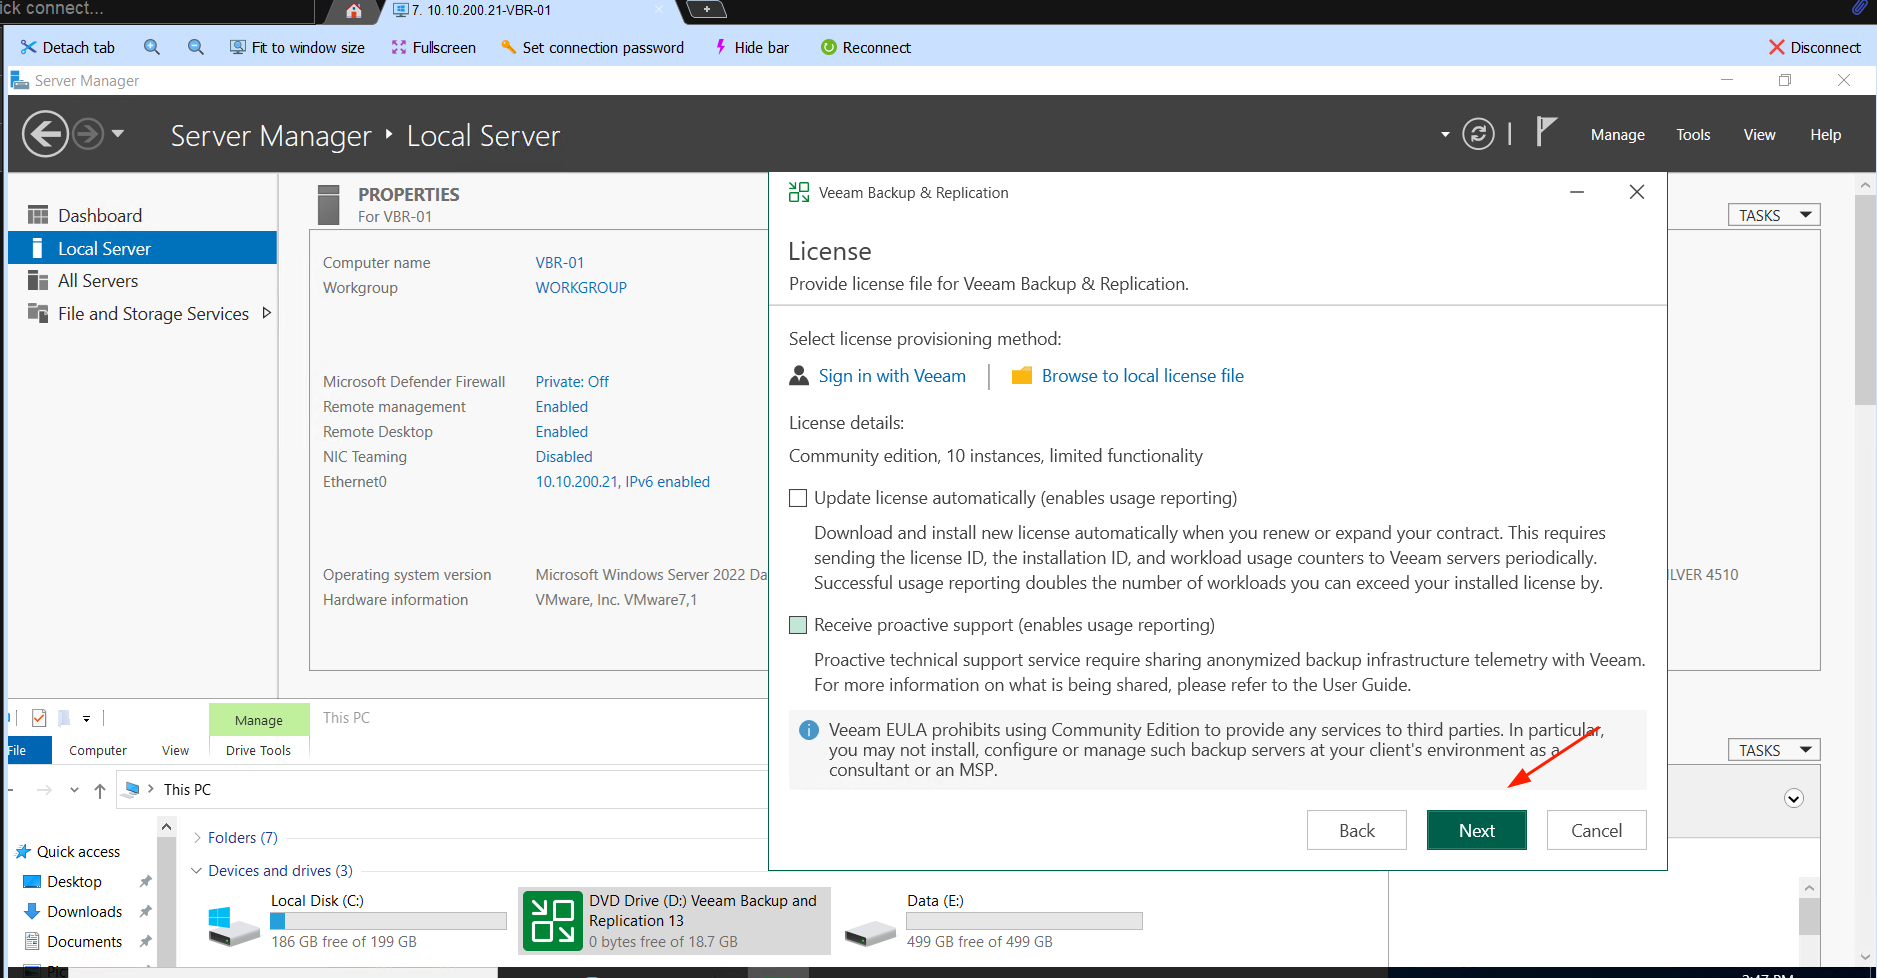This screenshot has height=978, width=1877.
Task: Click the VBR-01 computer name link
Action: [x=559, y=263]
